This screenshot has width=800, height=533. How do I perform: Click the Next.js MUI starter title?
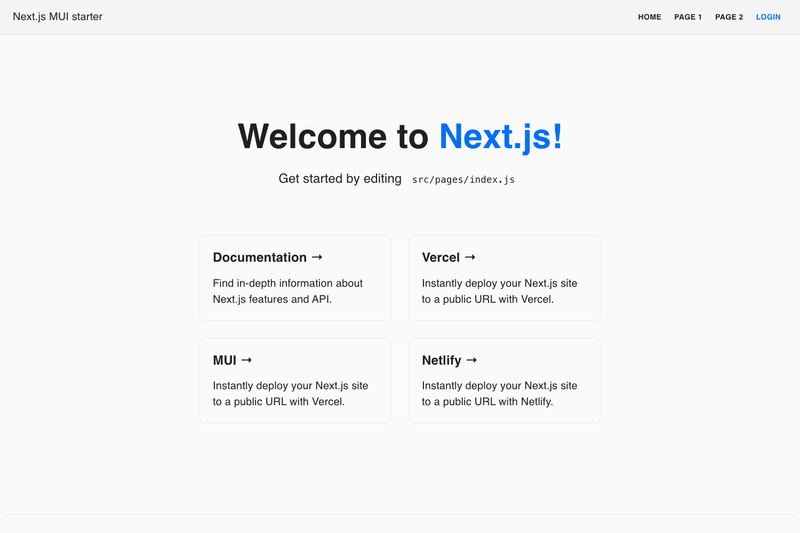click(58, 17)
